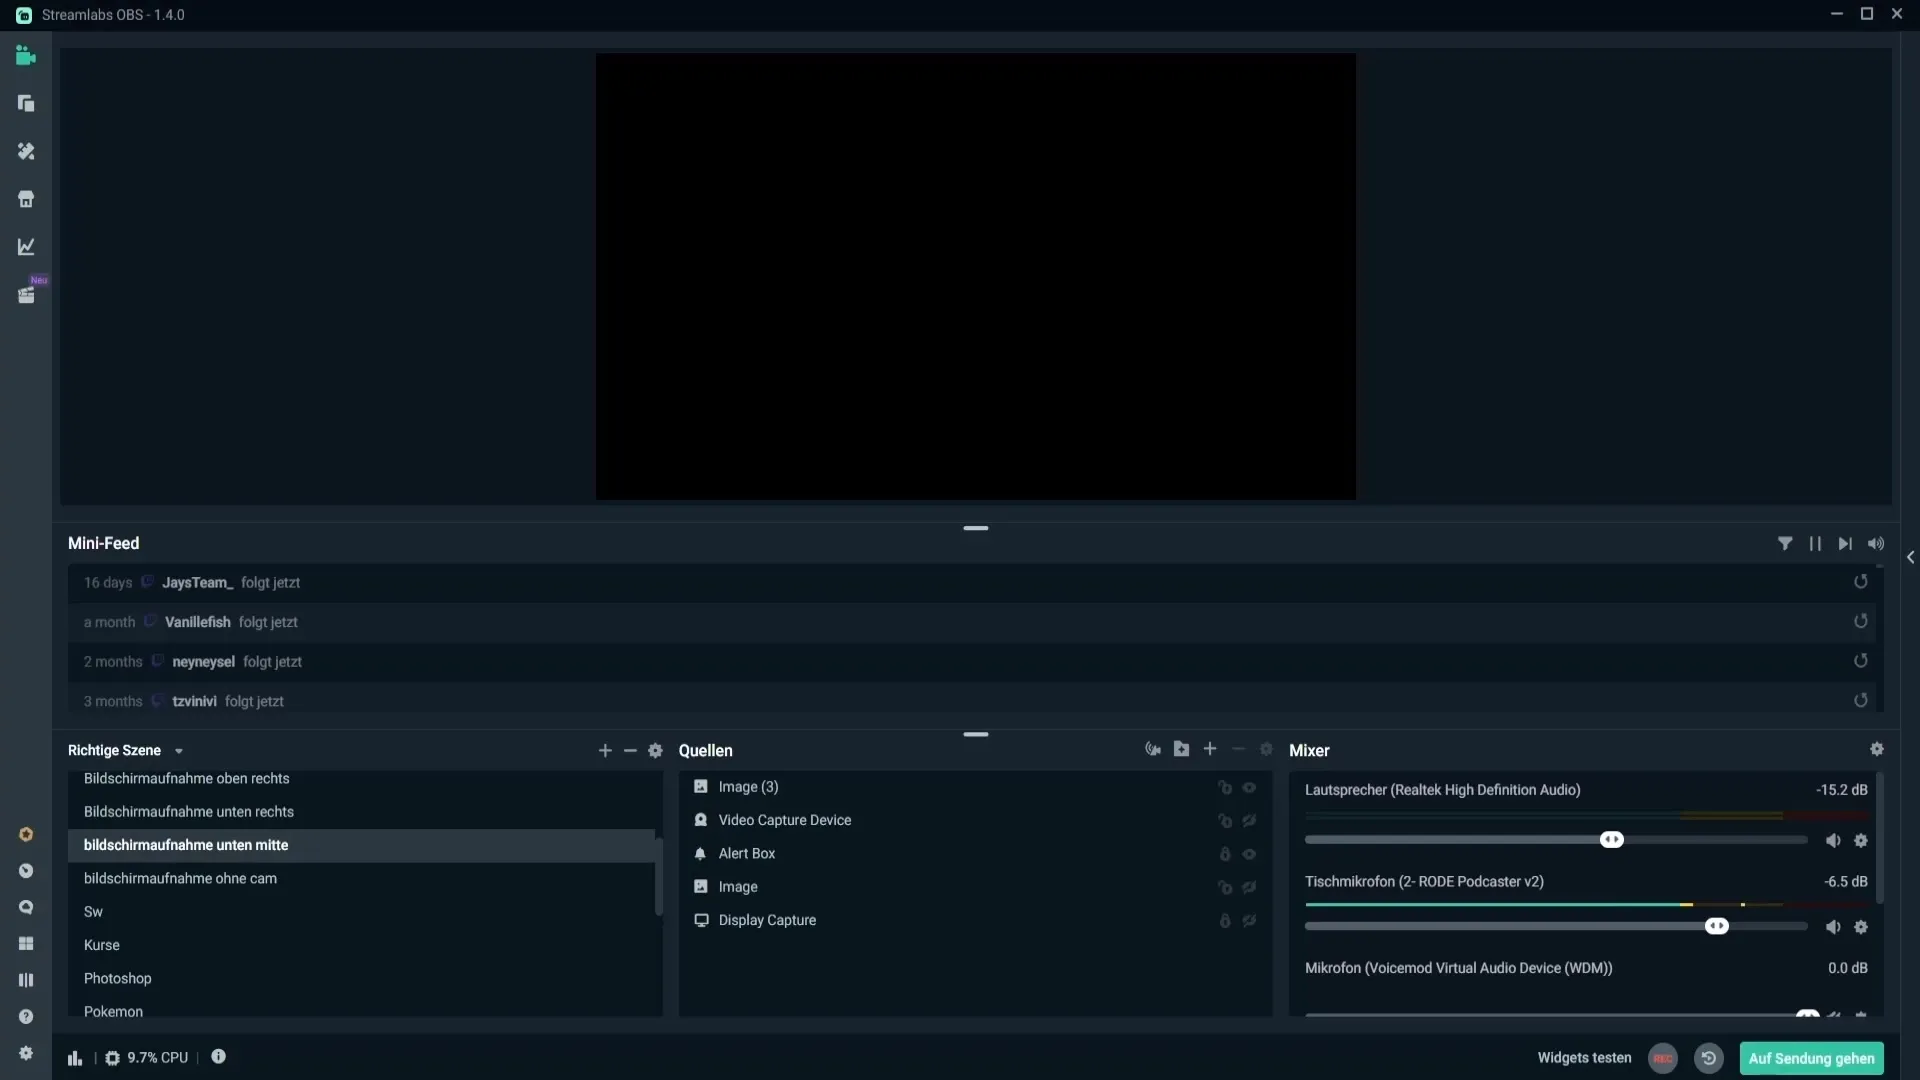The width and height of the screenshot is (1920, 1080).
Task: Add a new scene with plus icon
Action: (605, 750)
